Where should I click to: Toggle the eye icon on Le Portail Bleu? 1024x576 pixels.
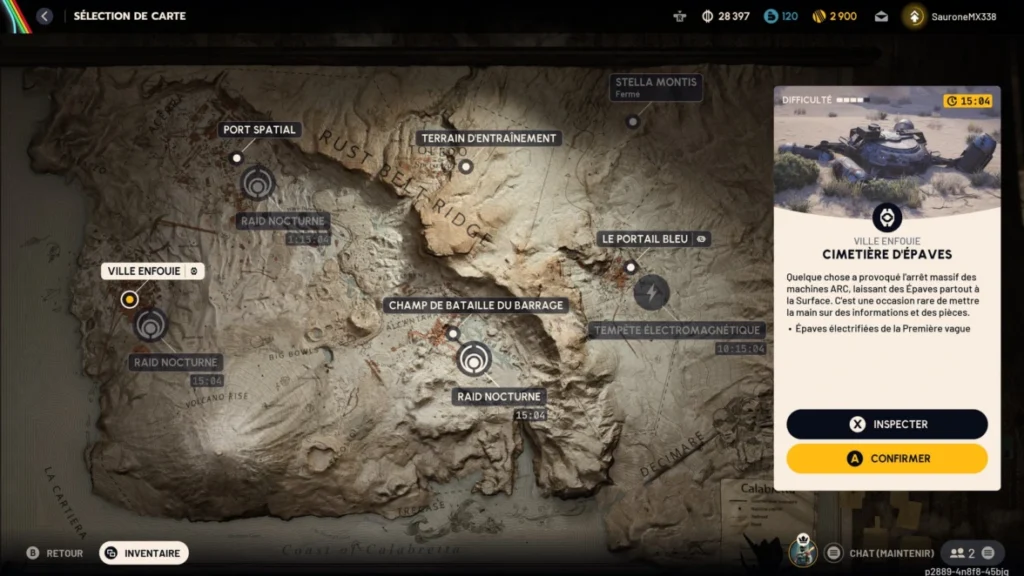tap(702, 239)
